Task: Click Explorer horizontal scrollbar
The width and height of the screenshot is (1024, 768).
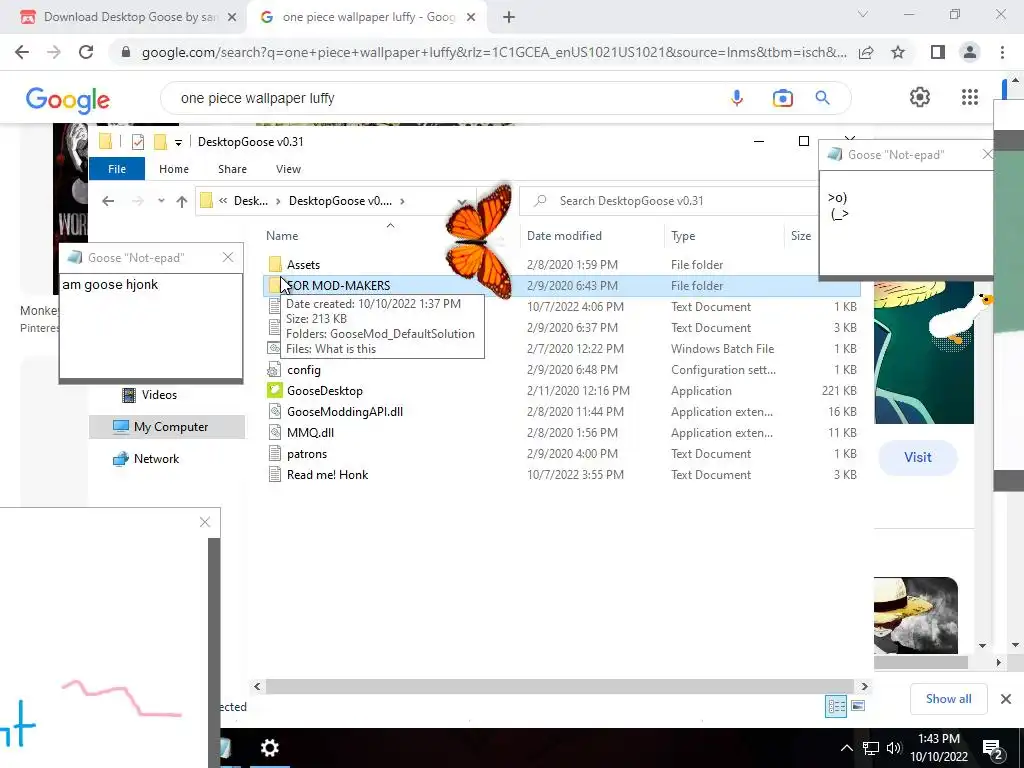Action: (560, 686)
